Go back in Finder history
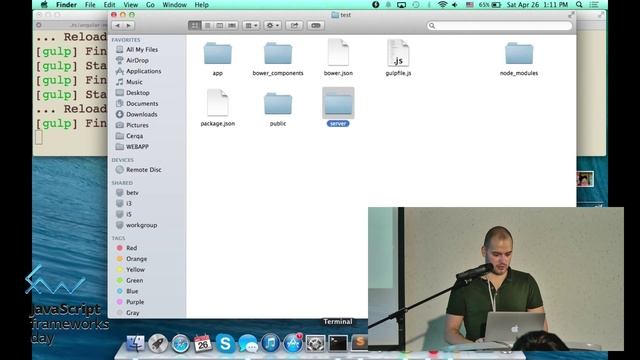 click(118, 25)
